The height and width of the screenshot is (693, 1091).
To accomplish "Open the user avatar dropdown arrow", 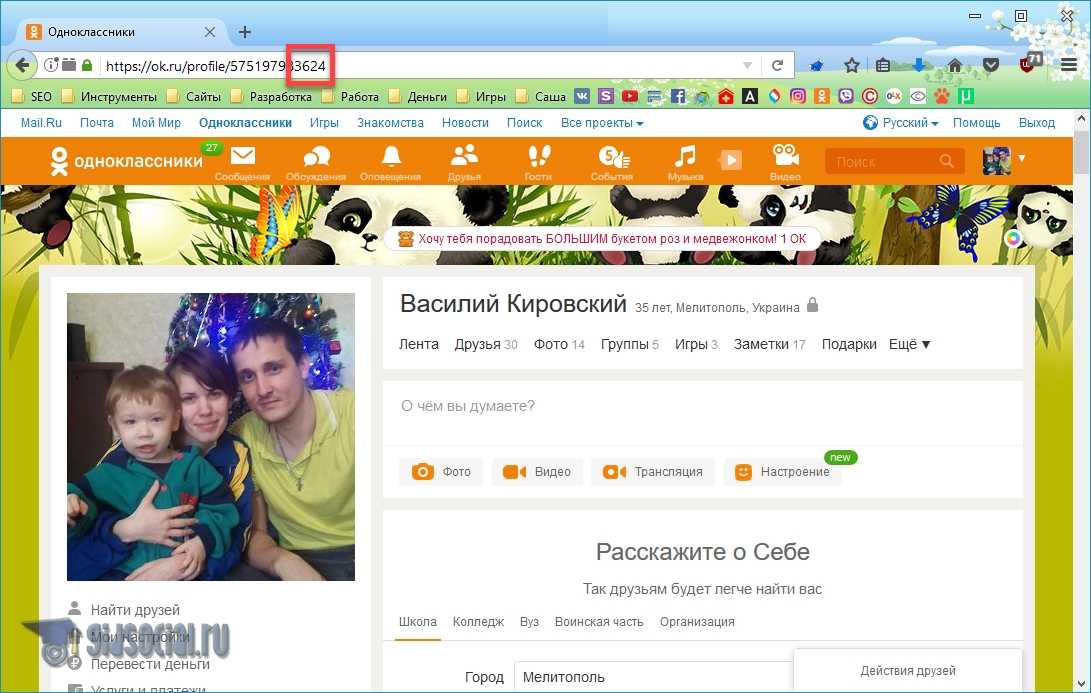I will click(1021, 159).
